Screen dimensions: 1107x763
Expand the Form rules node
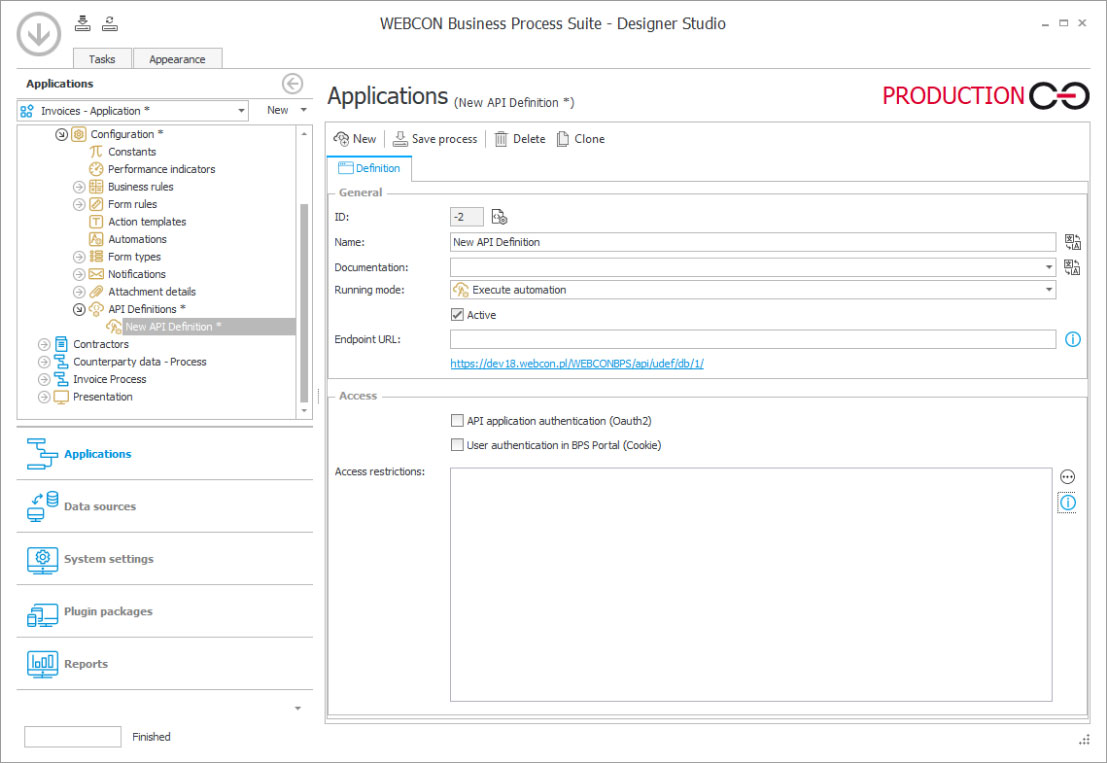79,204
